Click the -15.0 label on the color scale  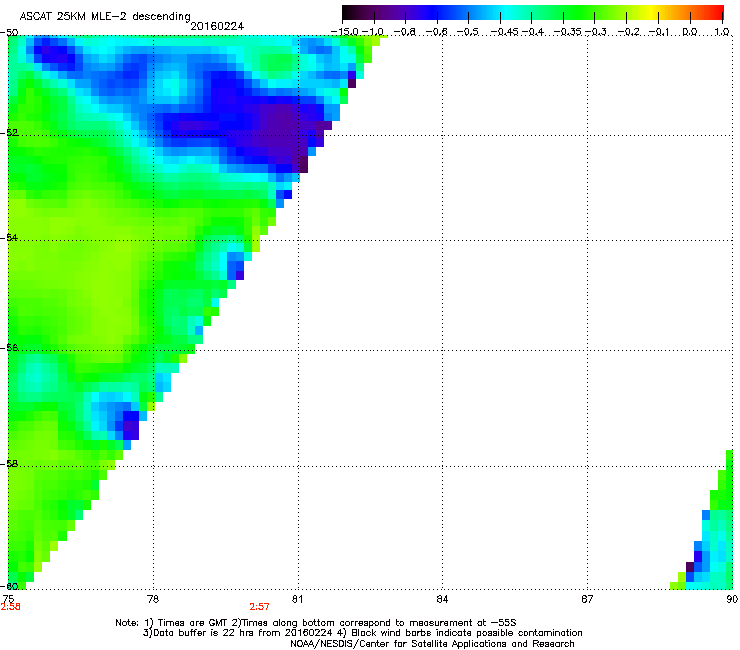(345, 32)
